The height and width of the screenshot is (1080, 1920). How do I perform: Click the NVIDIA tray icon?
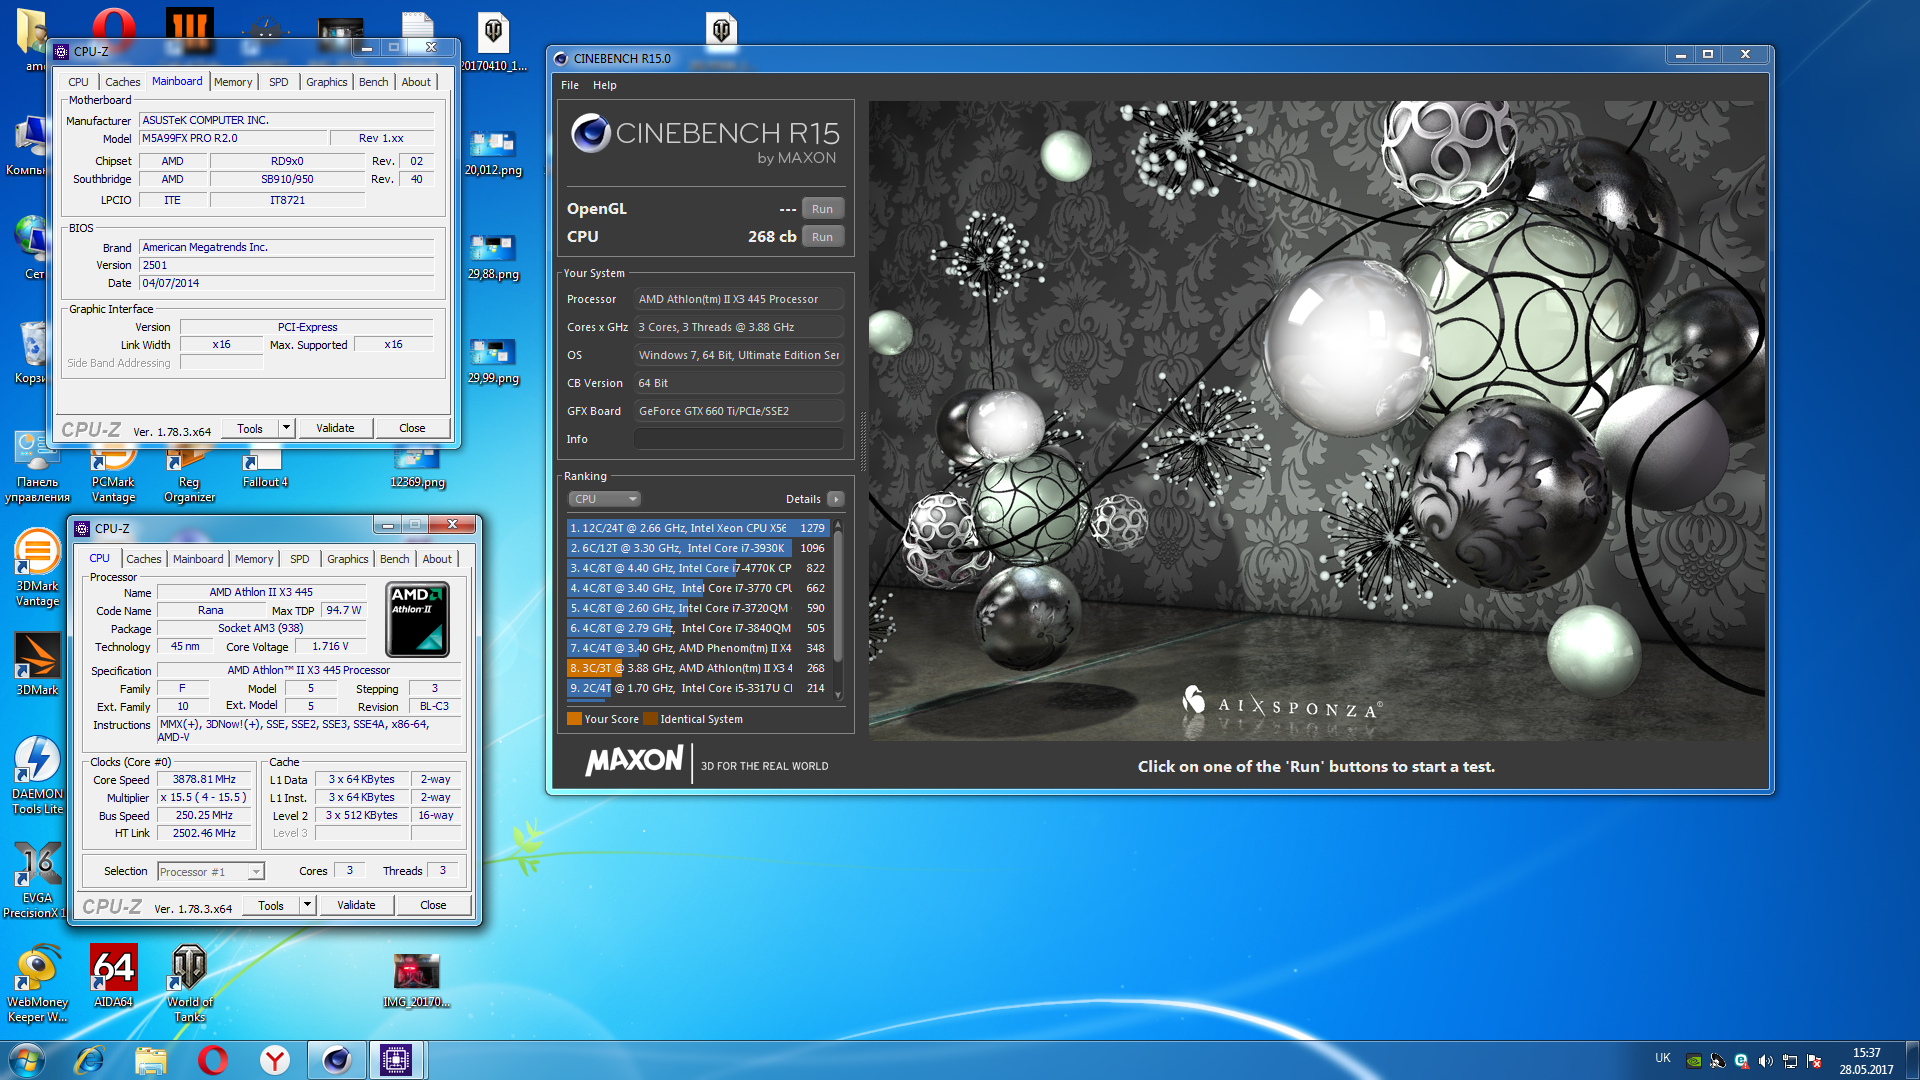1694,1061
